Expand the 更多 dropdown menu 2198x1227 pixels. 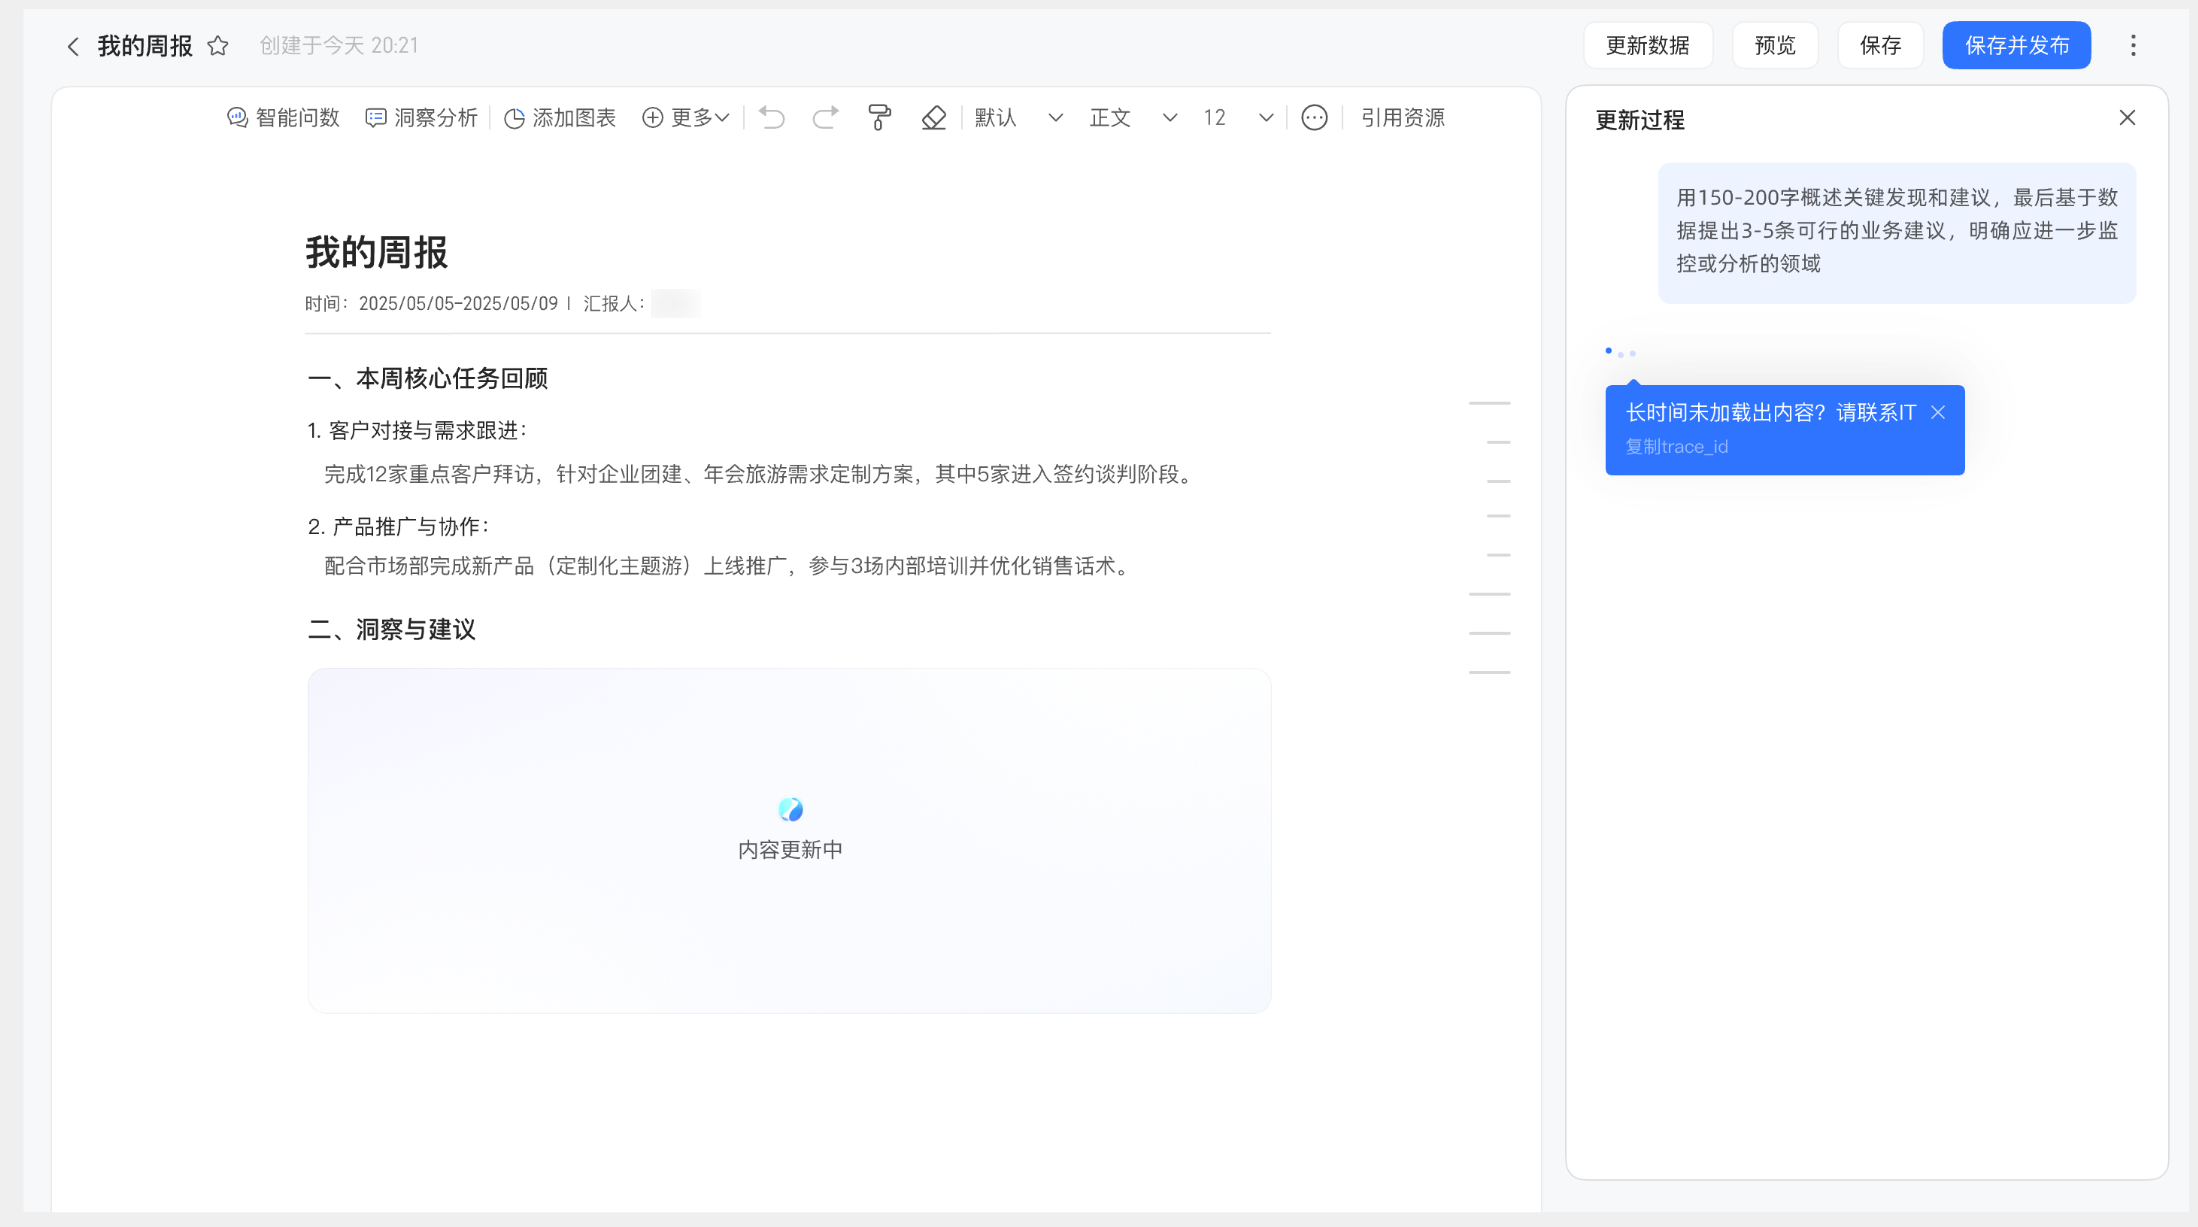point(686,118)
